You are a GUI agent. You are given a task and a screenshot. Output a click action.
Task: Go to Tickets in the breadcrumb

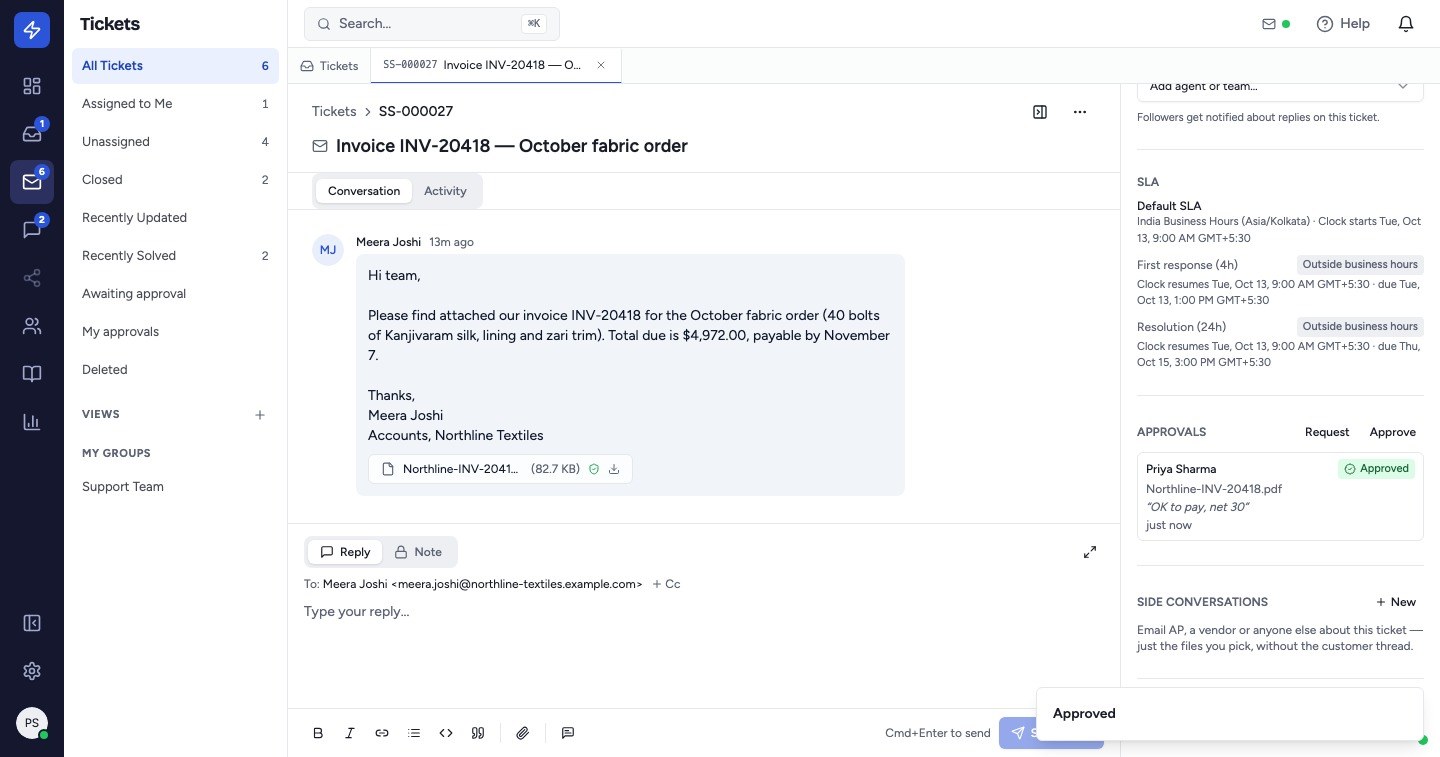334,112
